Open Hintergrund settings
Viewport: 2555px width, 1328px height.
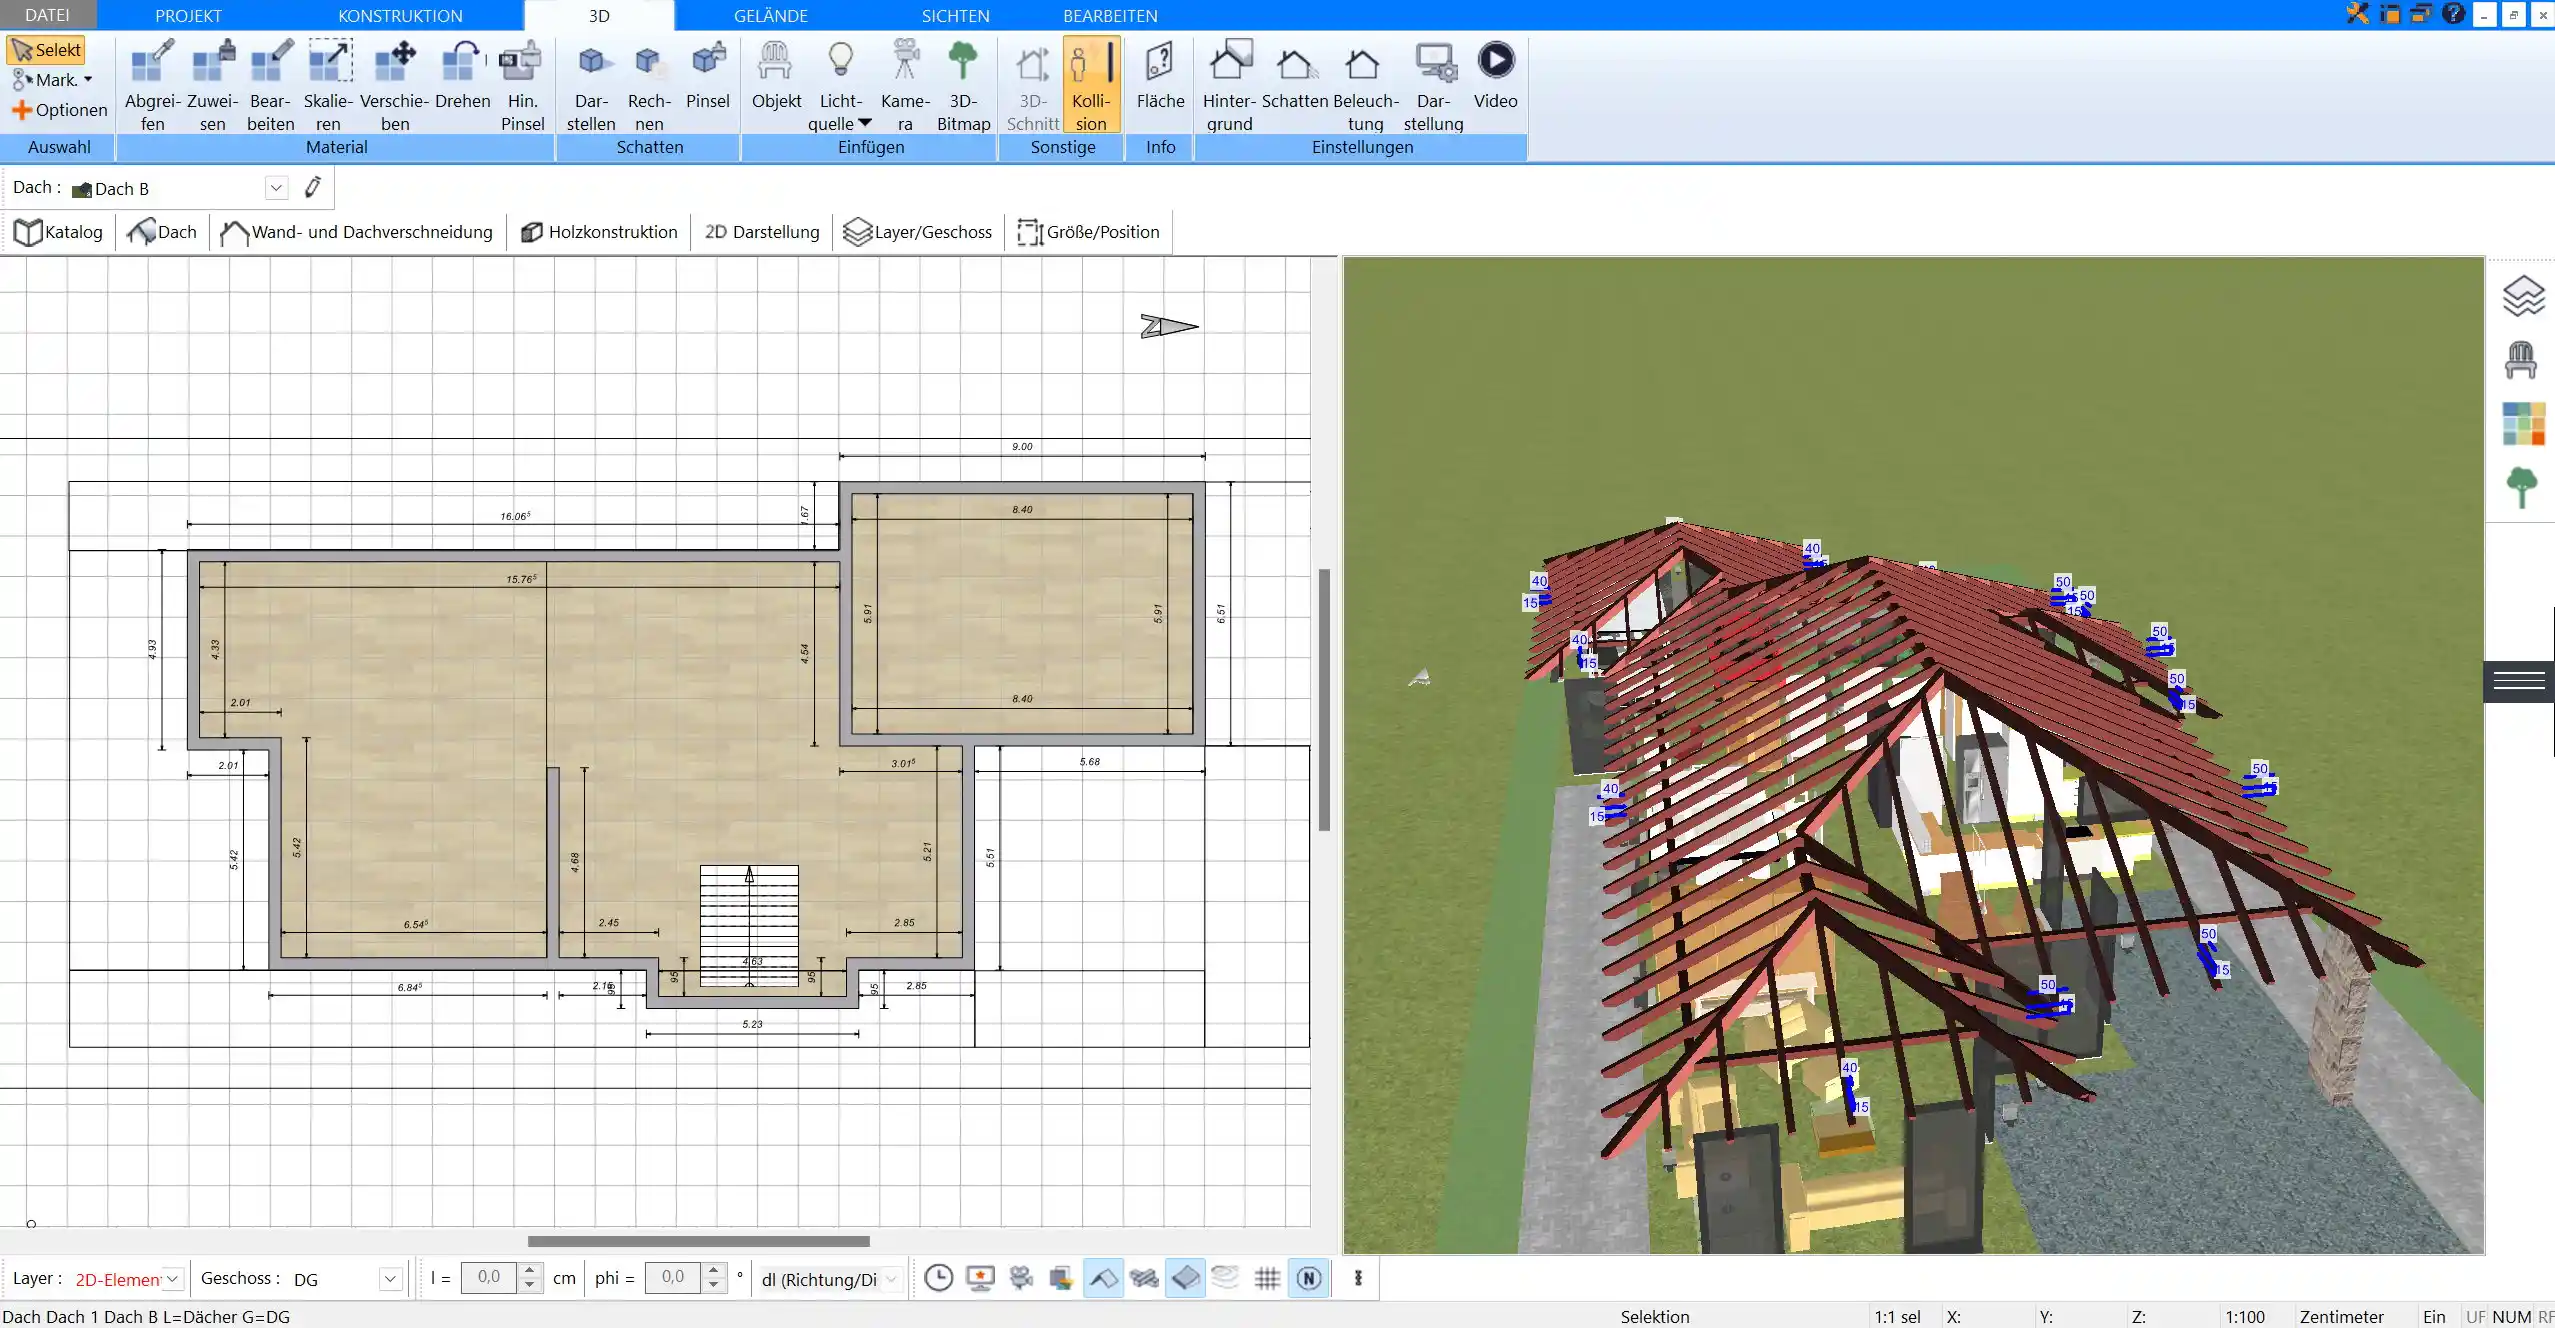(x=1229, y=86)
